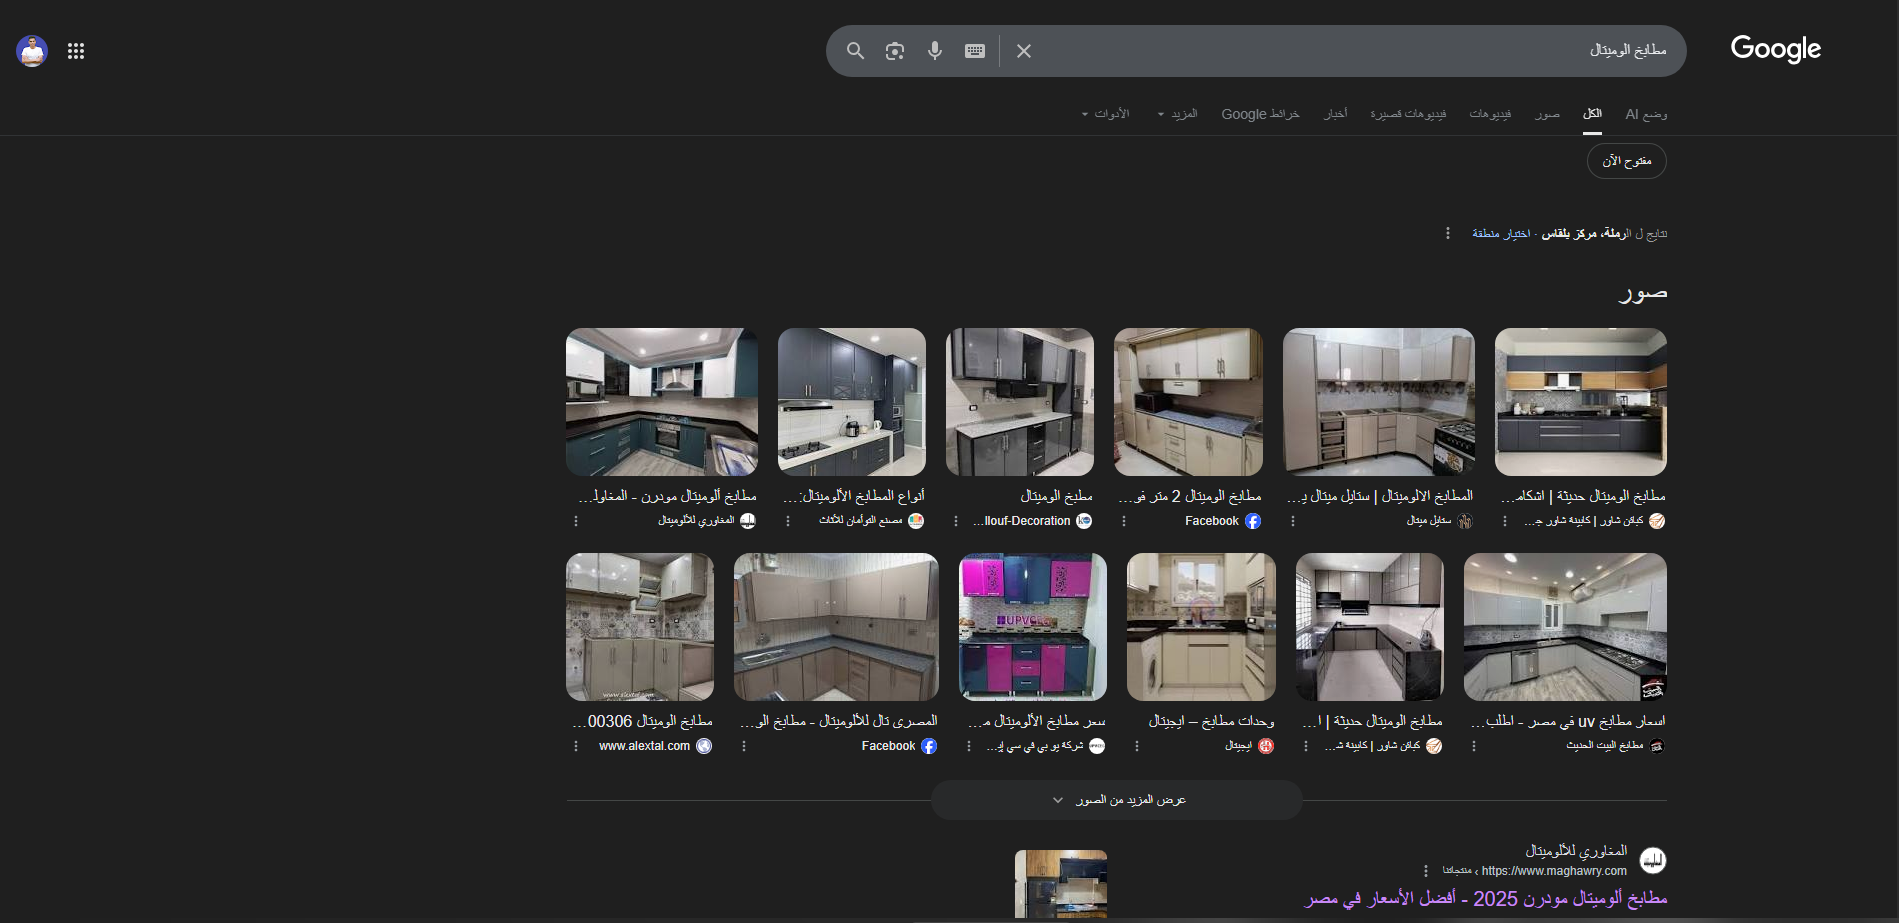Open the pink UPVC kitchen thumbnail
Screen dimensions: 1899x923
1032,627
